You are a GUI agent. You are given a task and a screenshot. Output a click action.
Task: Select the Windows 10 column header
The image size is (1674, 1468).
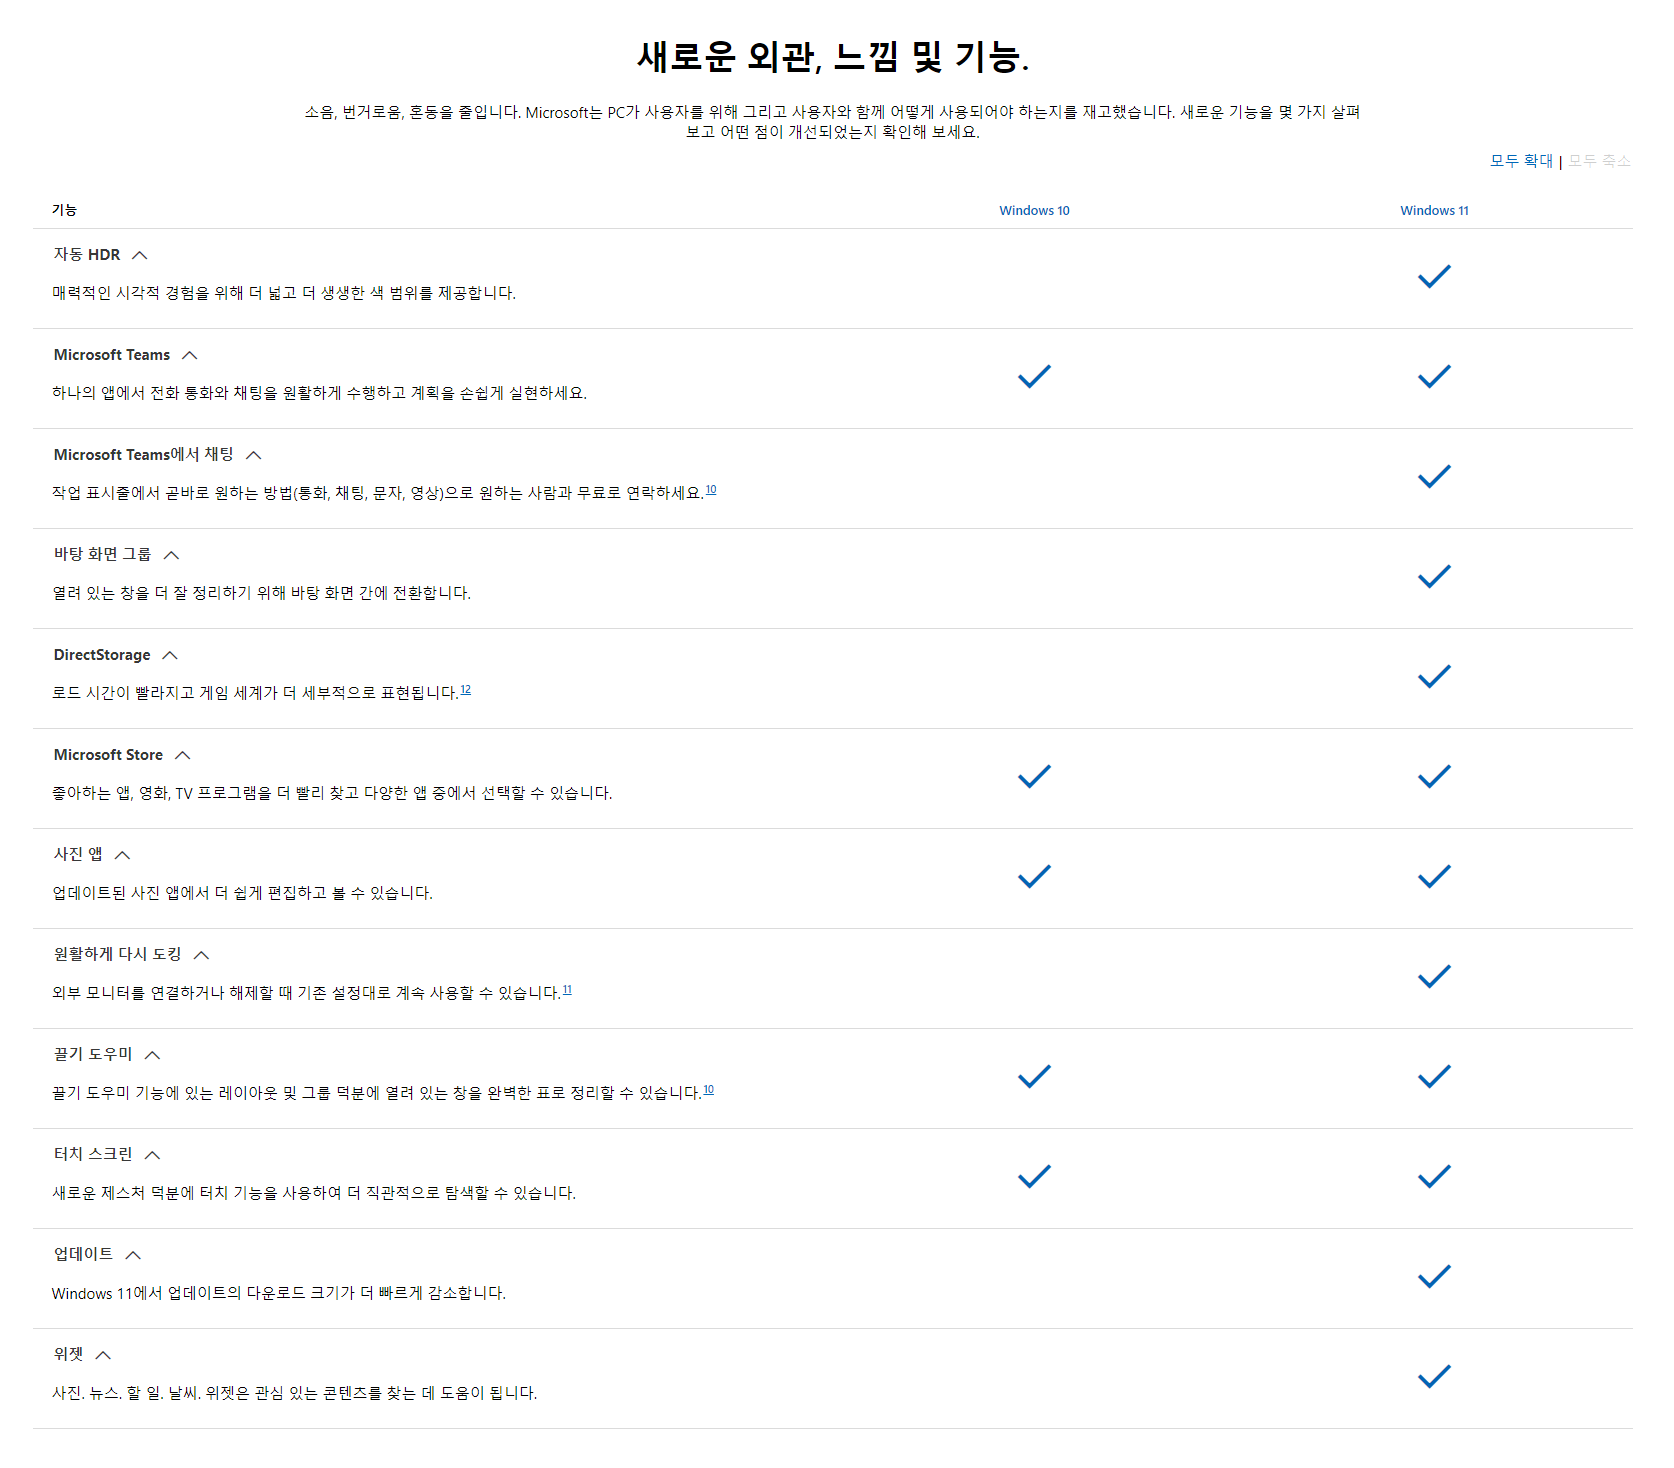[1034, 210]
